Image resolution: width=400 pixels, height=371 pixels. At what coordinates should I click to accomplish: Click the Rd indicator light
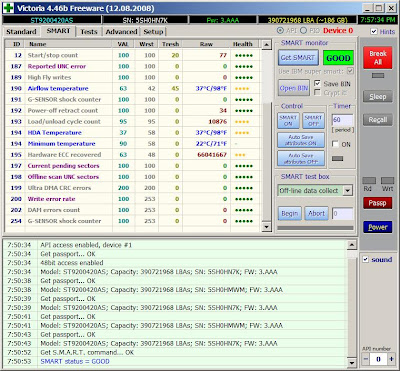[369, 181]
